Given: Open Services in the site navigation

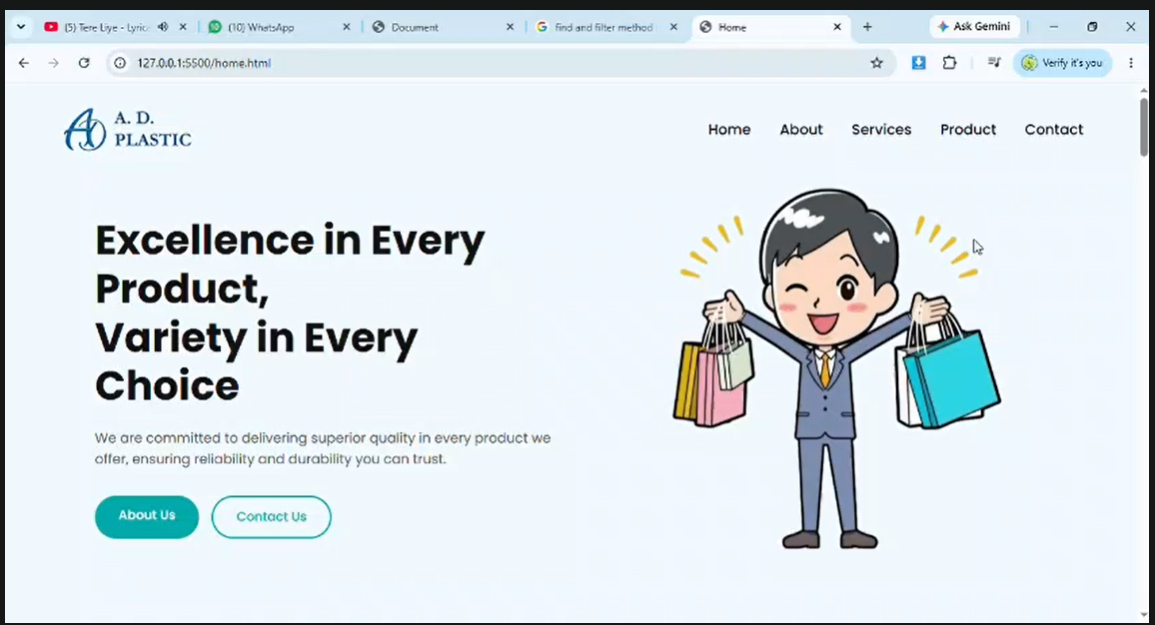Looking at the screenshot, I should pos(881,130).
